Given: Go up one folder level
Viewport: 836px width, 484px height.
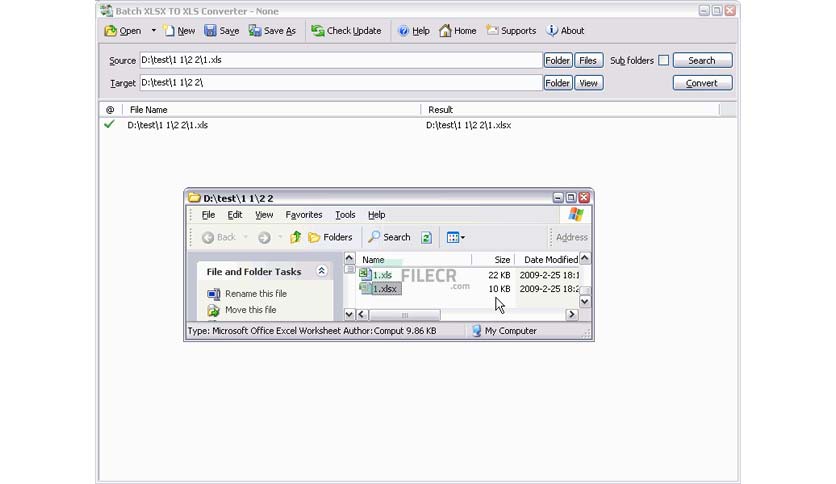Looking at the screenshot, I should [295, 237].
